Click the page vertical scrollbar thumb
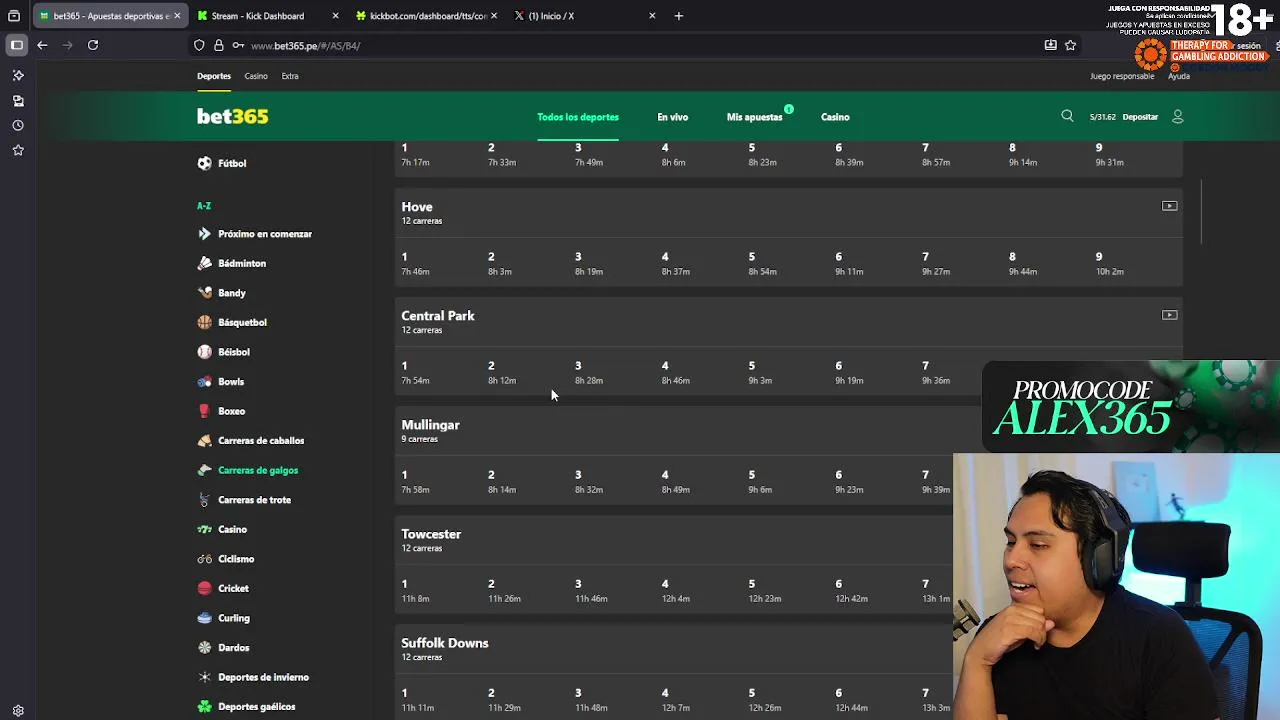 pyautogui.click(x=1202, y=211)
